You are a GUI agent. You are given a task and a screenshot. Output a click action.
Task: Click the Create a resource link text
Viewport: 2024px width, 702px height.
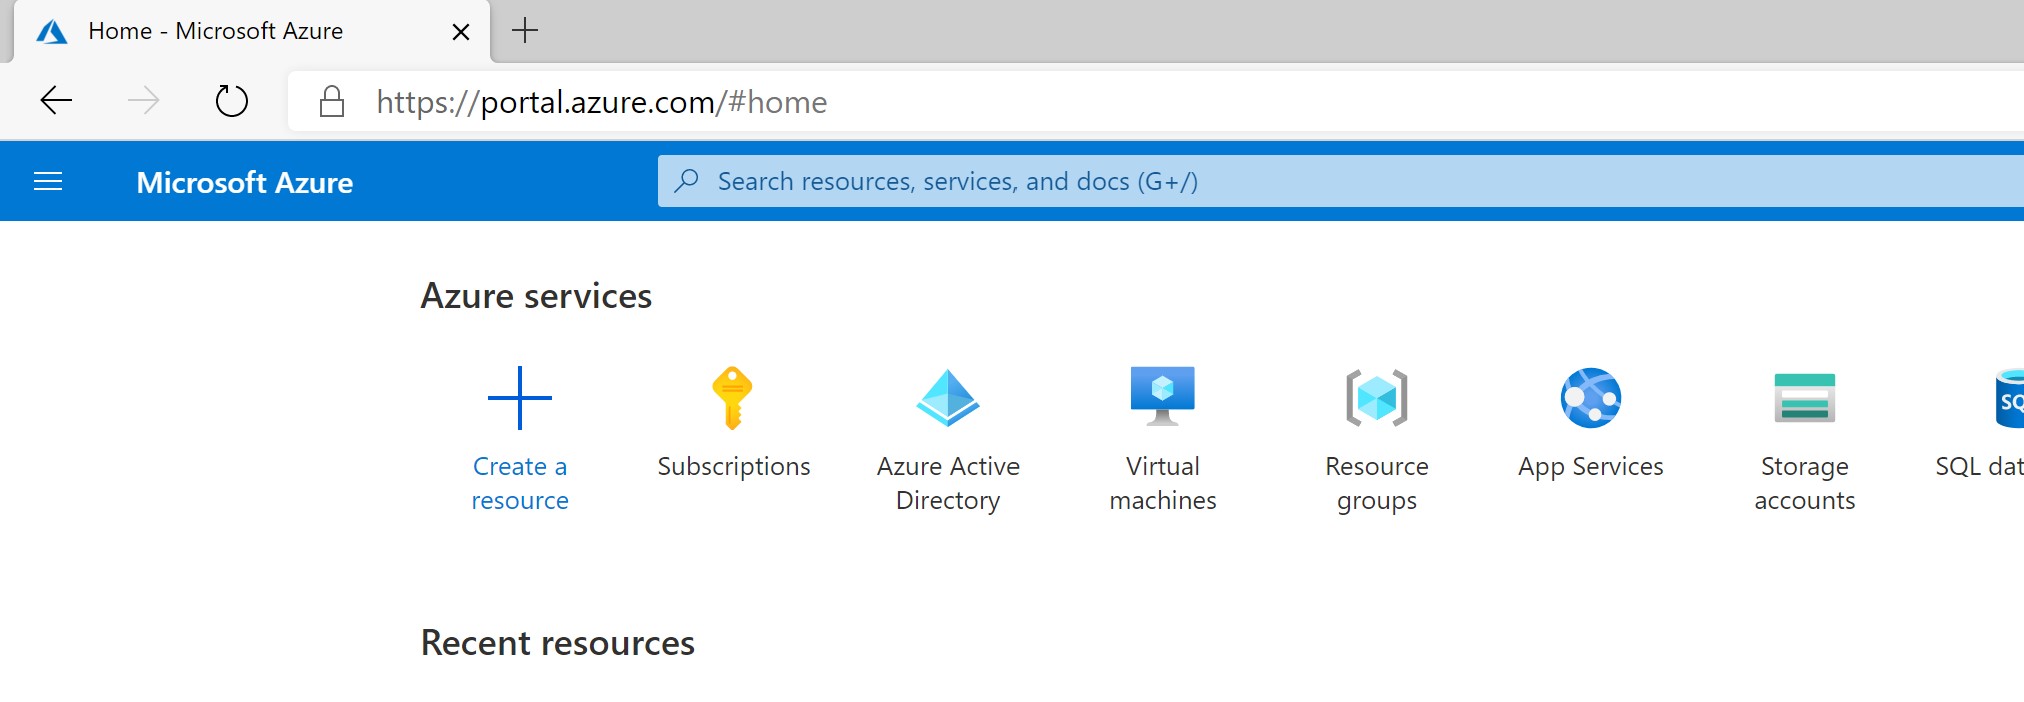[x=520, y=483]
